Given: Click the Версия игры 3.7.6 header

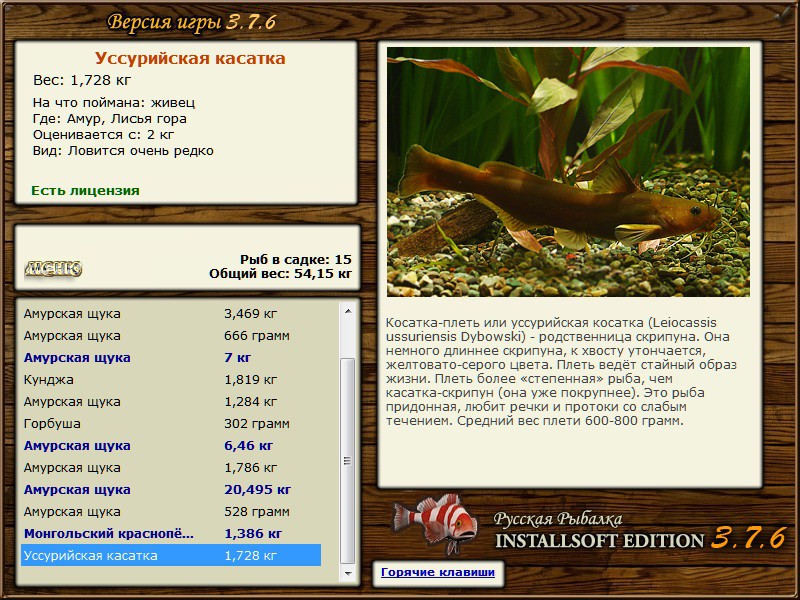Looking at the screenshot, I should click(x=192, y=22).
